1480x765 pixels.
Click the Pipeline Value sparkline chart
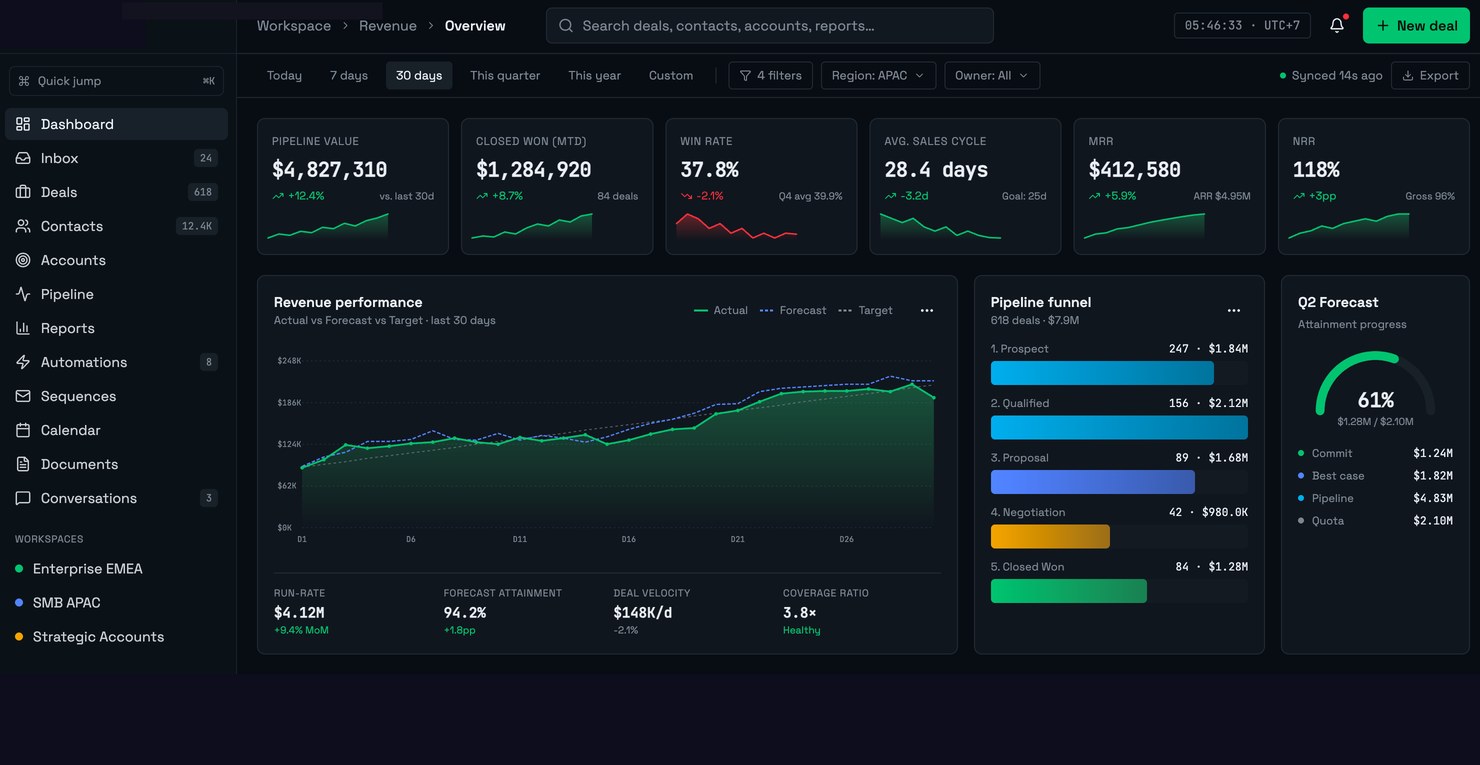[x=328, y=226]
